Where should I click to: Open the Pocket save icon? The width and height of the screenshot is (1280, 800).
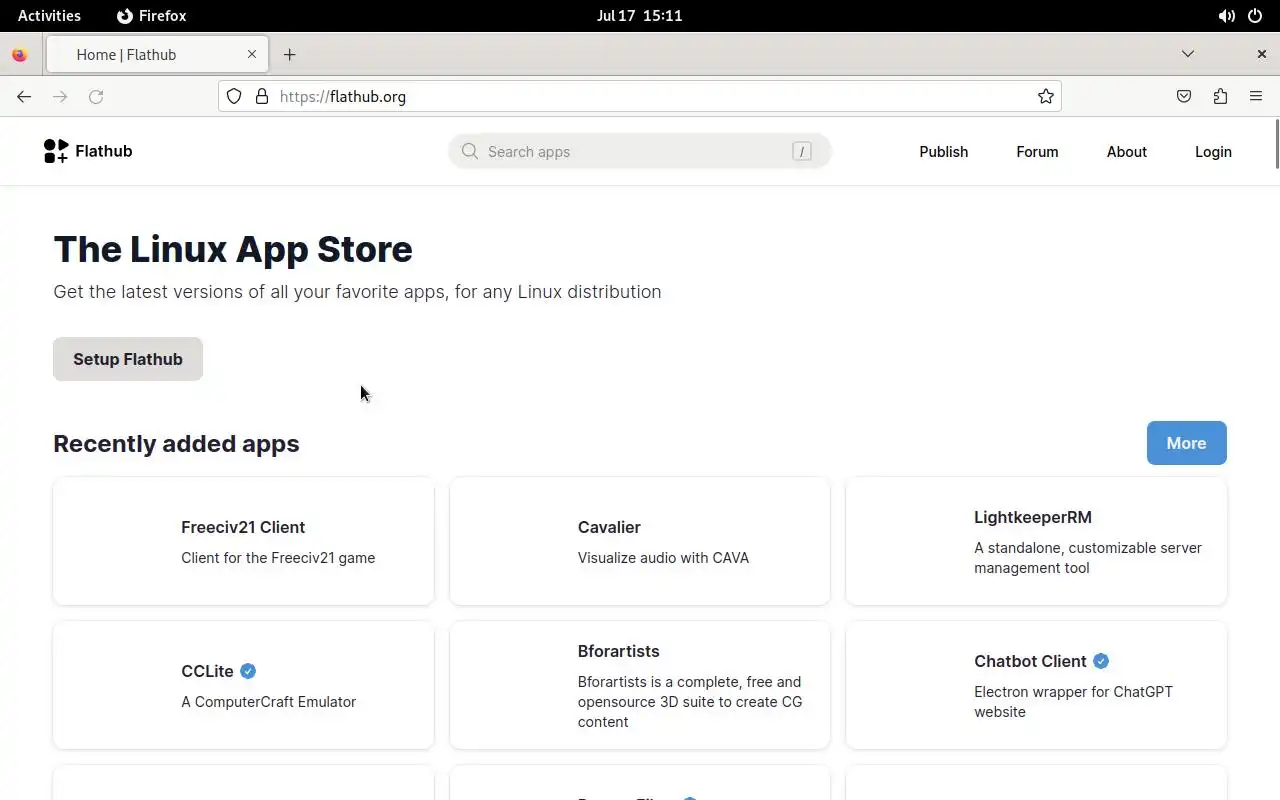tap(1184, 96)
